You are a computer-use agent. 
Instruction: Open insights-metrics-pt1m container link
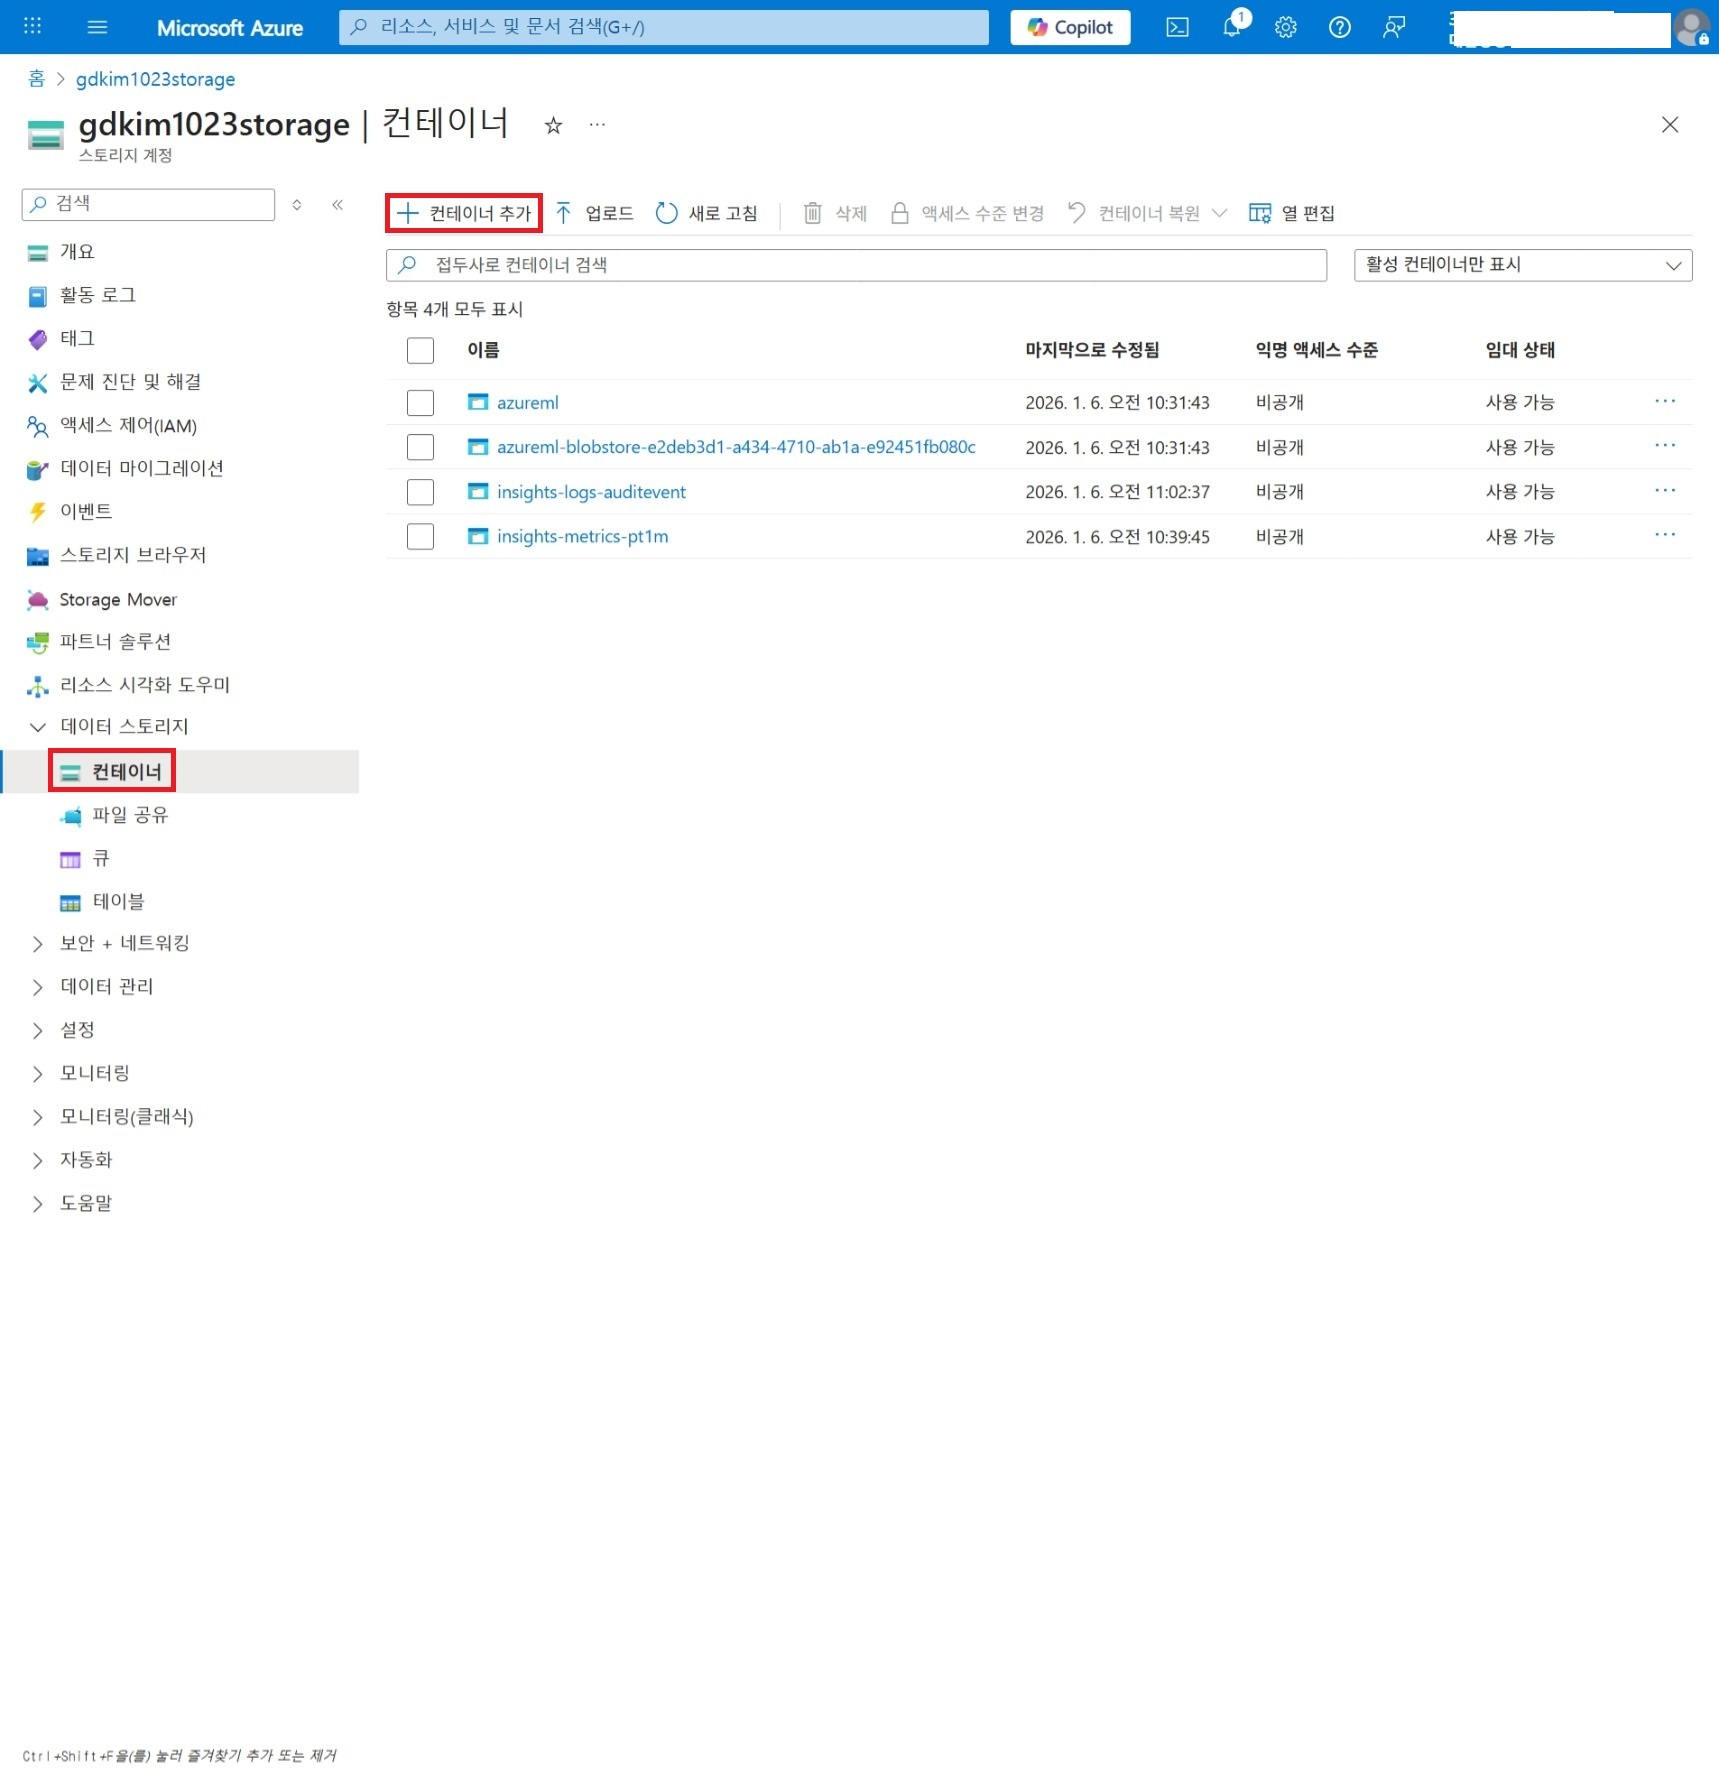(582, 537)
